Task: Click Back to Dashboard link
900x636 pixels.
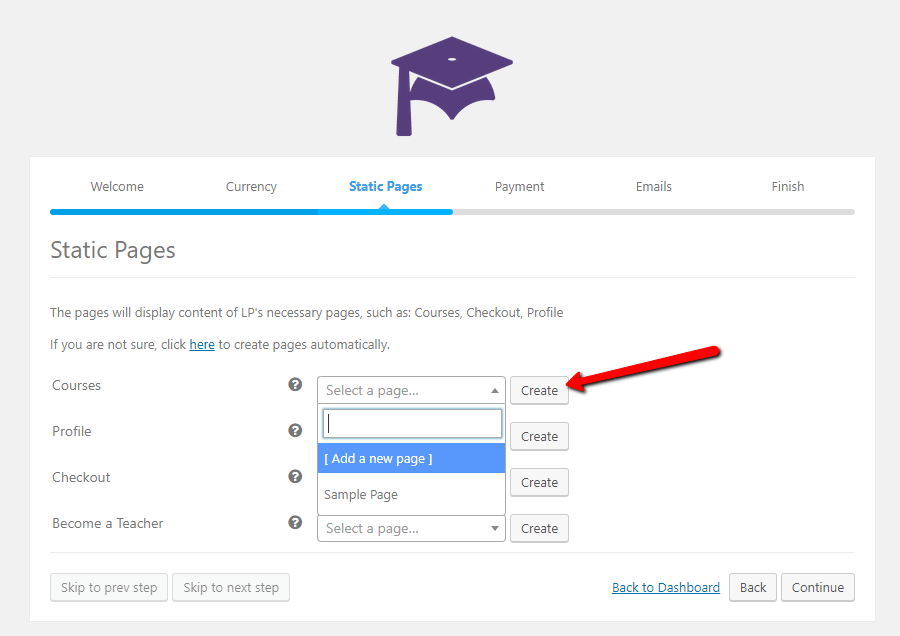Action: pyautogui.click(x=665, y=587)
